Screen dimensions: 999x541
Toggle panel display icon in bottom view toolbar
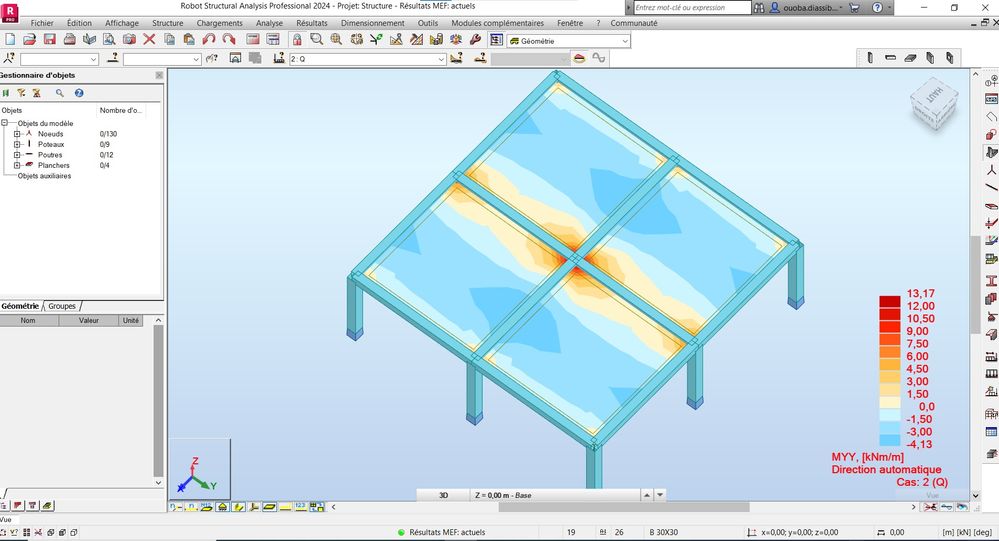coord(270,507)
